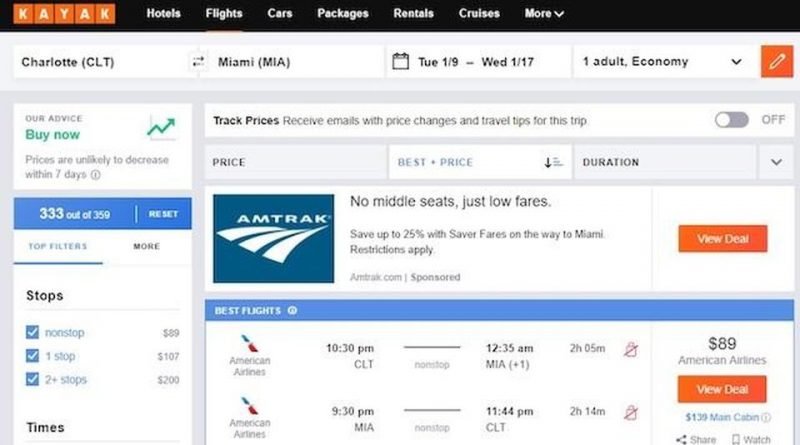Expand the sort options chevron after Duration
800x445 pixels.
click(776, 162)
